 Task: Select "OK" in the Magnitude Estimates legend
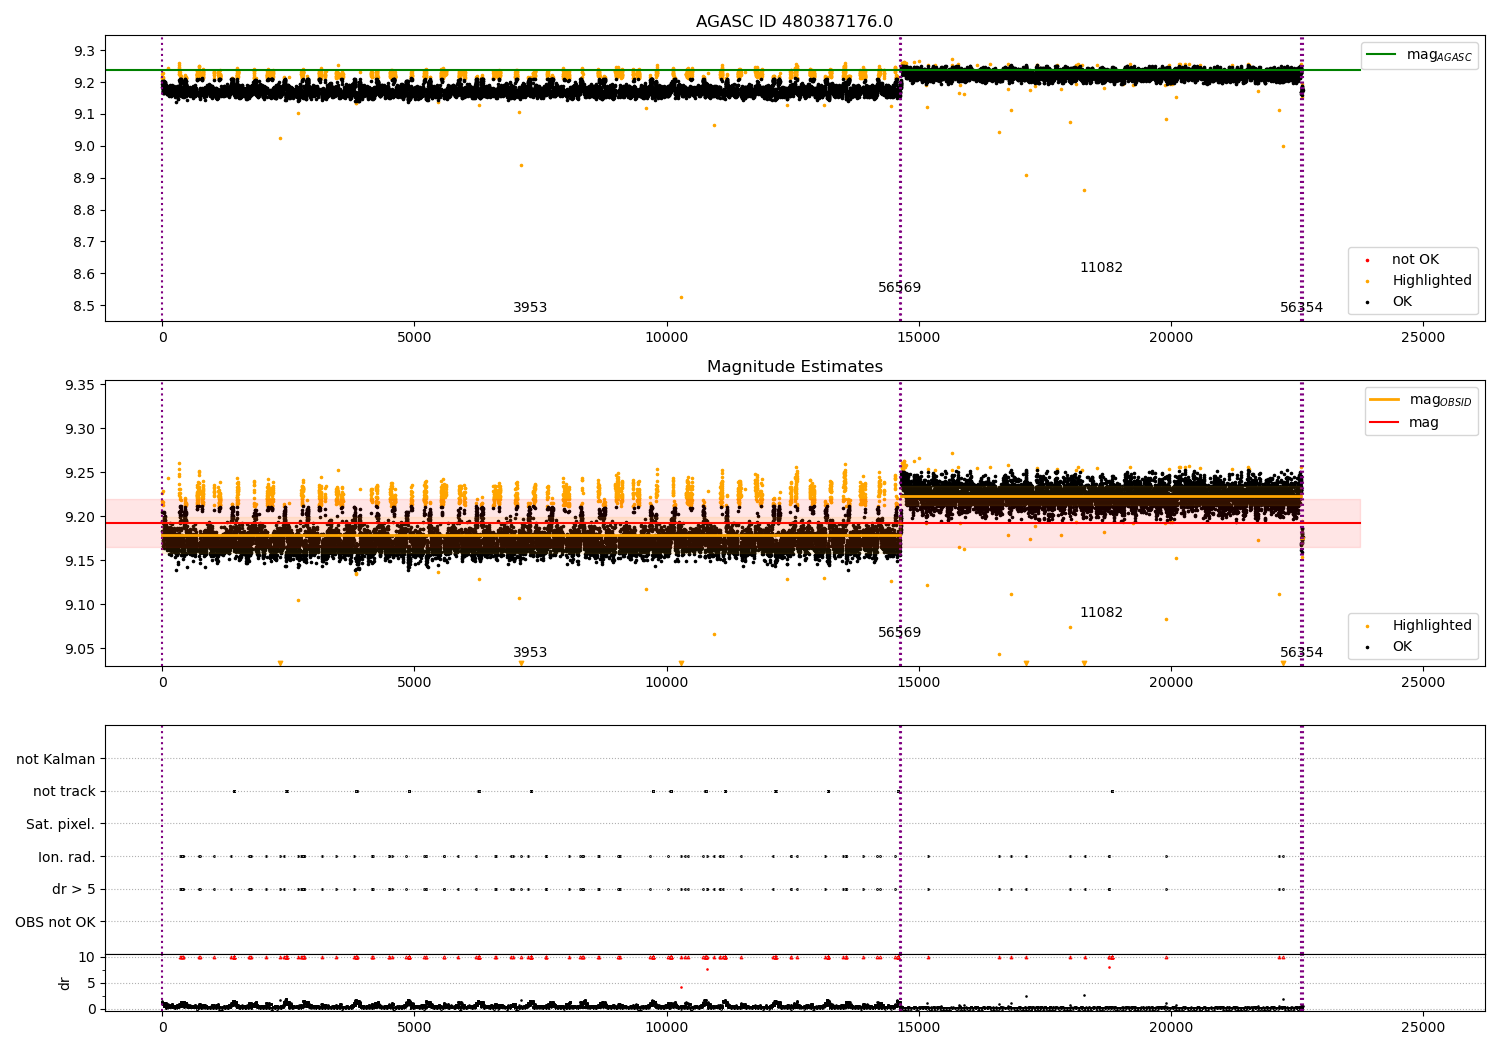point(1402,647)
